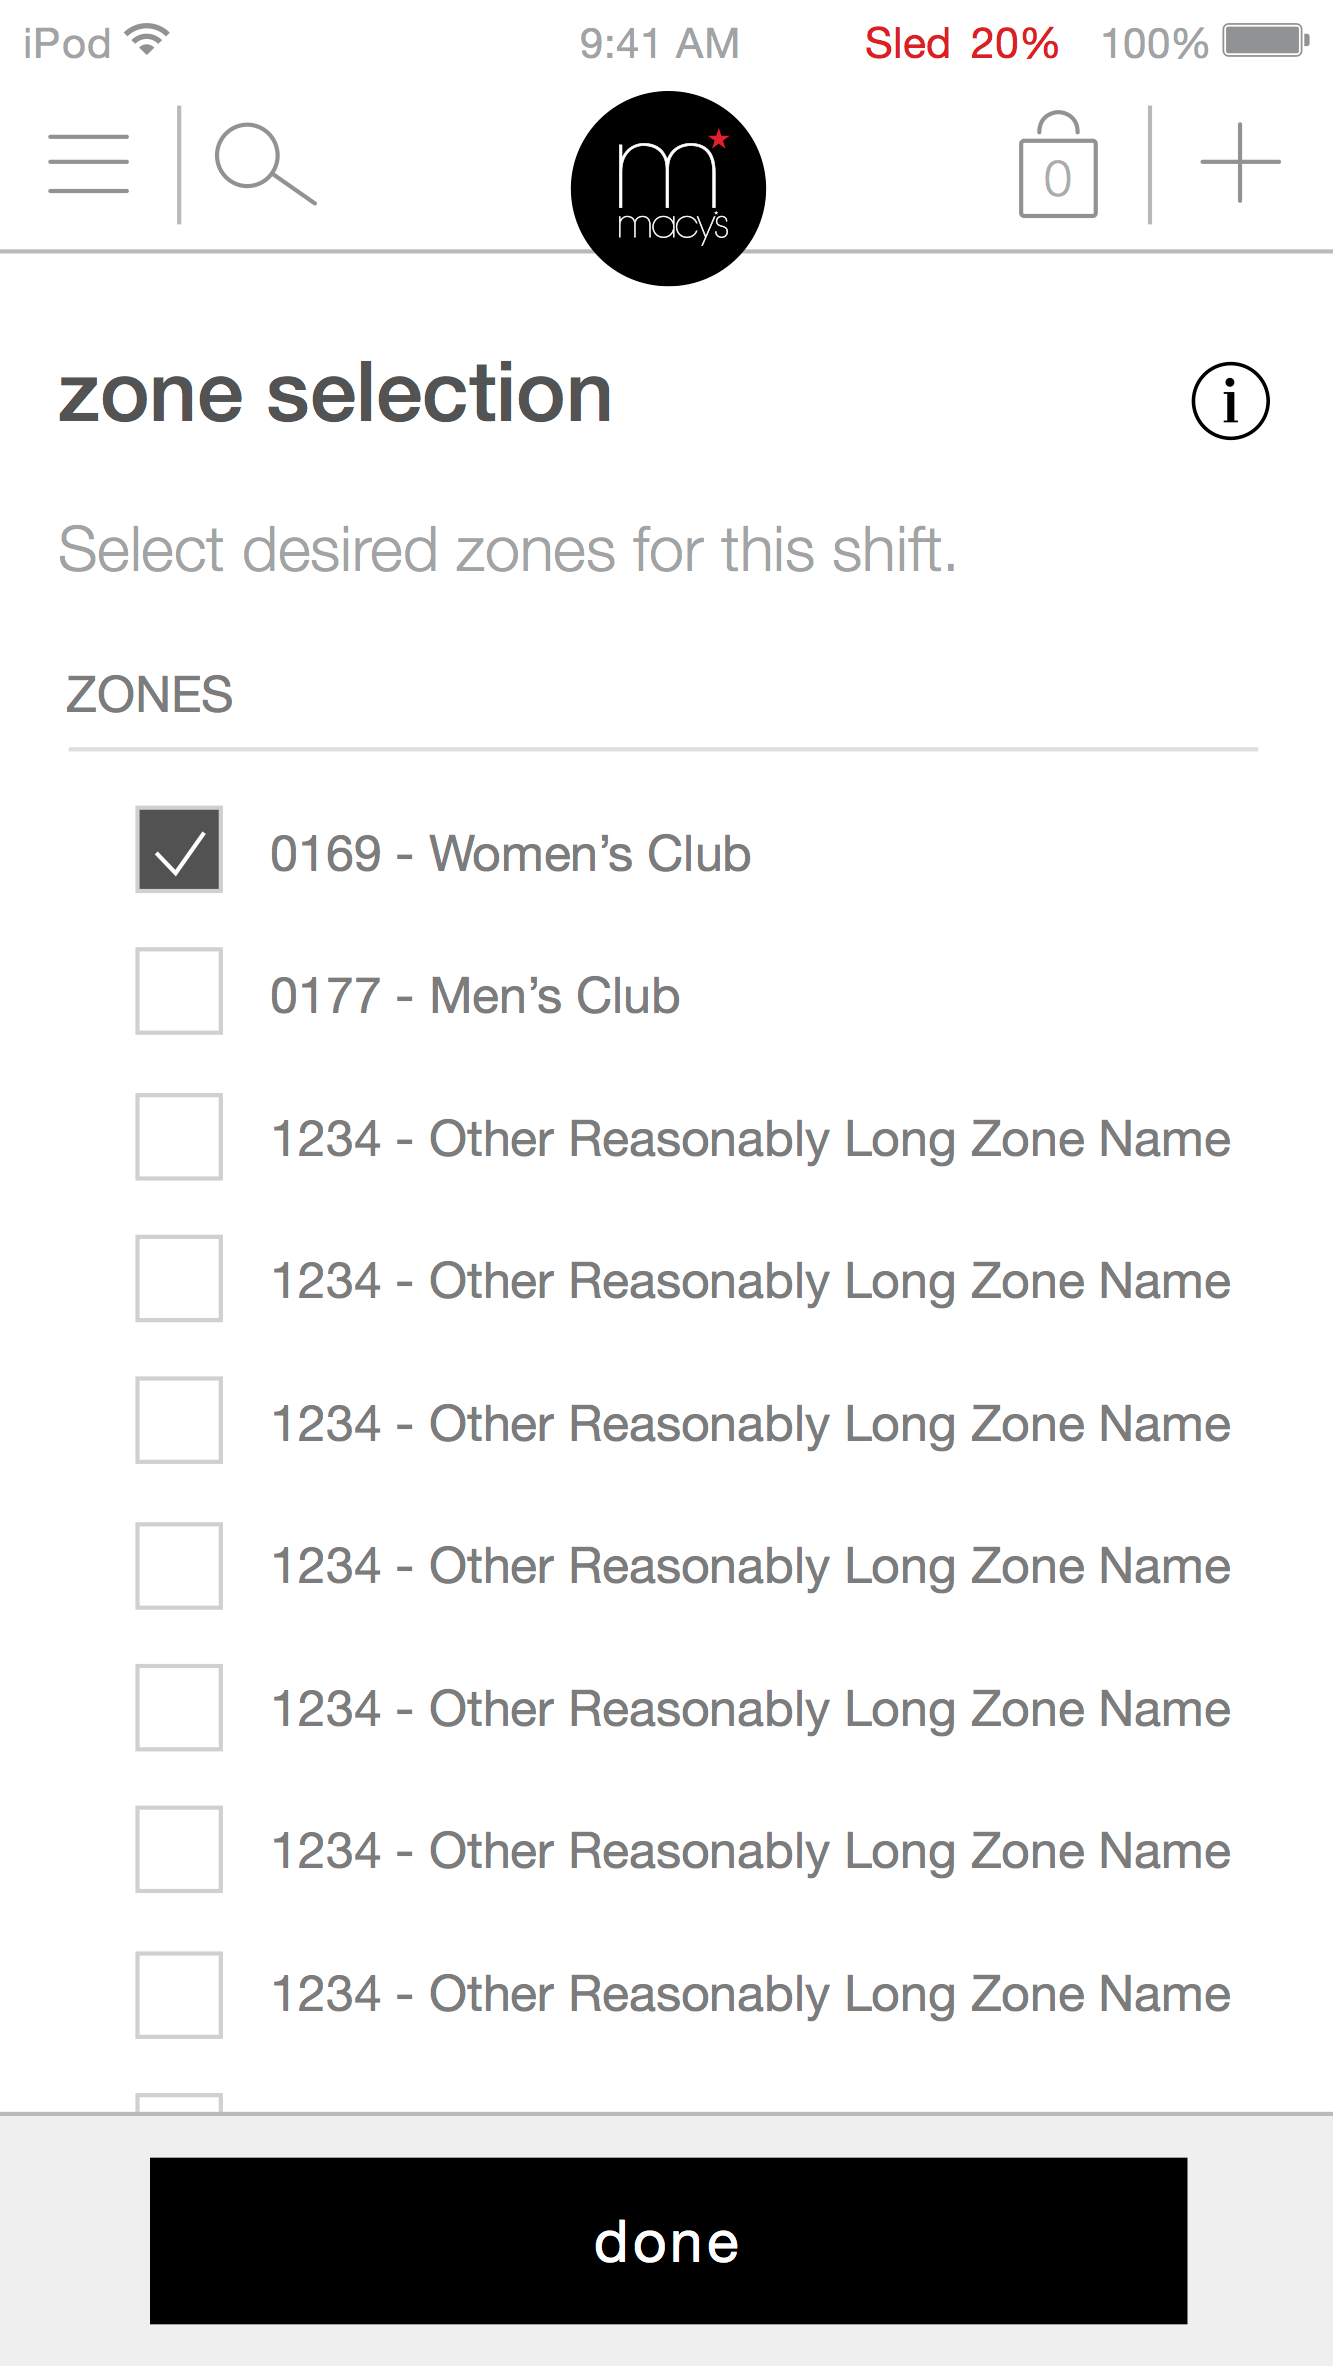Tap the Sled 20% status indicator

(x=960, y=44)
